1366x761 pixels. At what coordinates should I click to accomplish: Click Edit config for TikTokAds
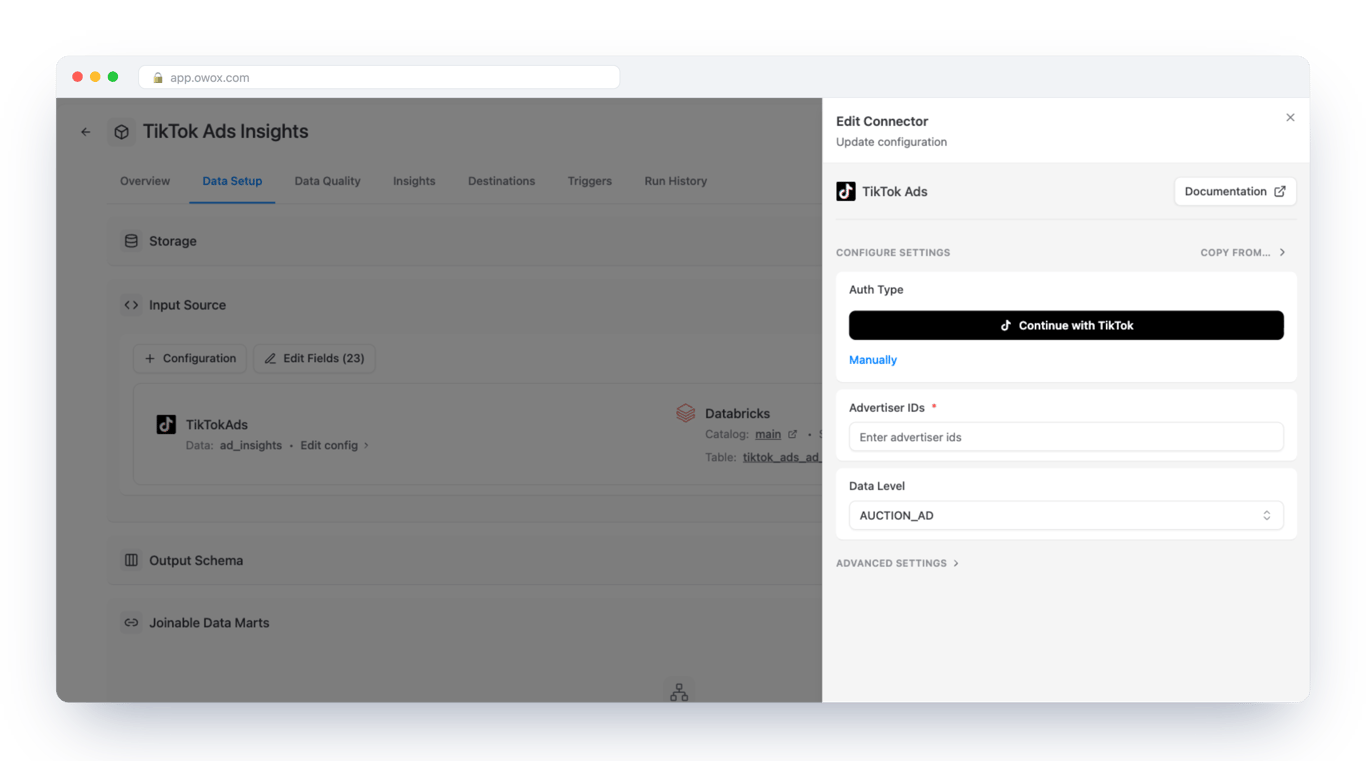point(334,445)
